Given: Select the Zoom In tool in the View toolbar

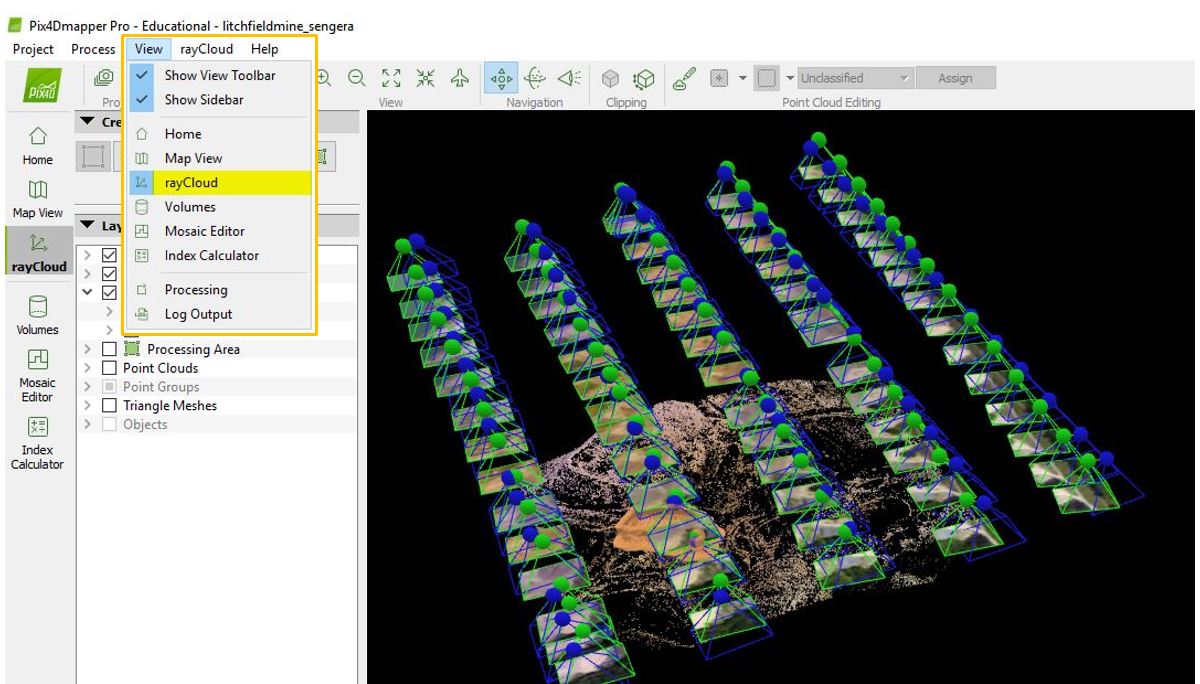Looking at the screenshot, I should (322, 76).
